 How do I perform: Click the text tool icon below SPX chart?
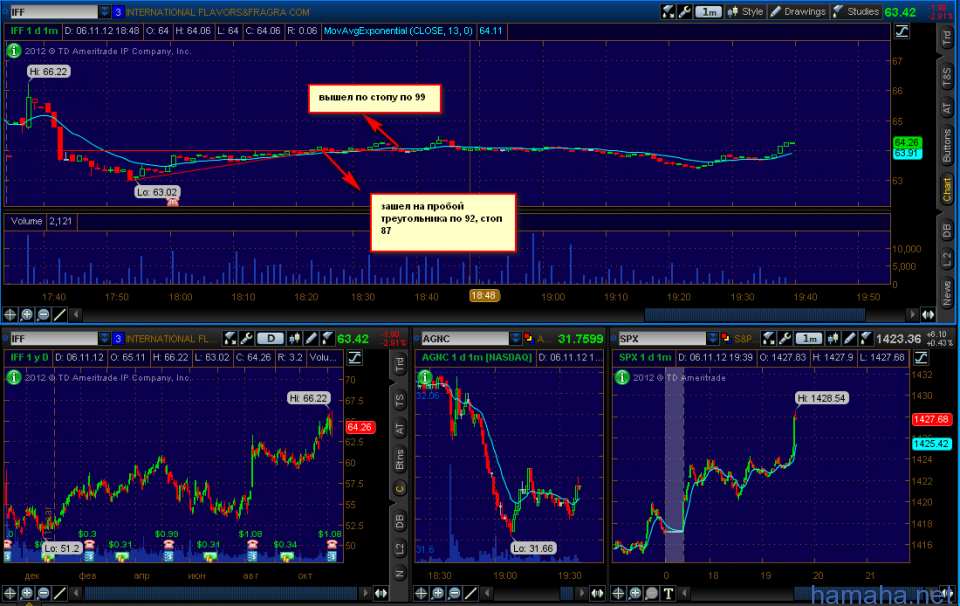[668, 593]
